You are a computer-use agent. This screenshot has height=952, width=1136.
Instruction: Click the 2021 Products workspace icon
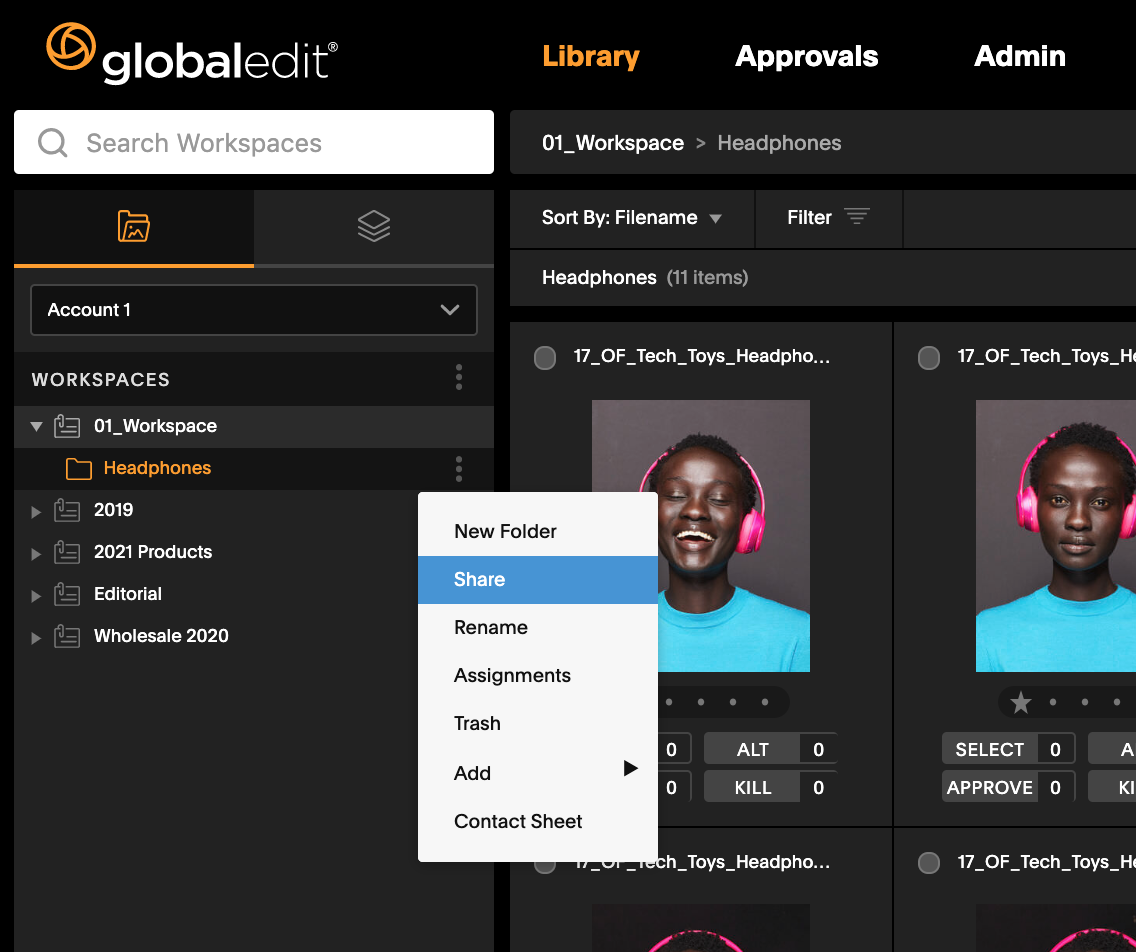pyautogui.click(x=67, y=552)
